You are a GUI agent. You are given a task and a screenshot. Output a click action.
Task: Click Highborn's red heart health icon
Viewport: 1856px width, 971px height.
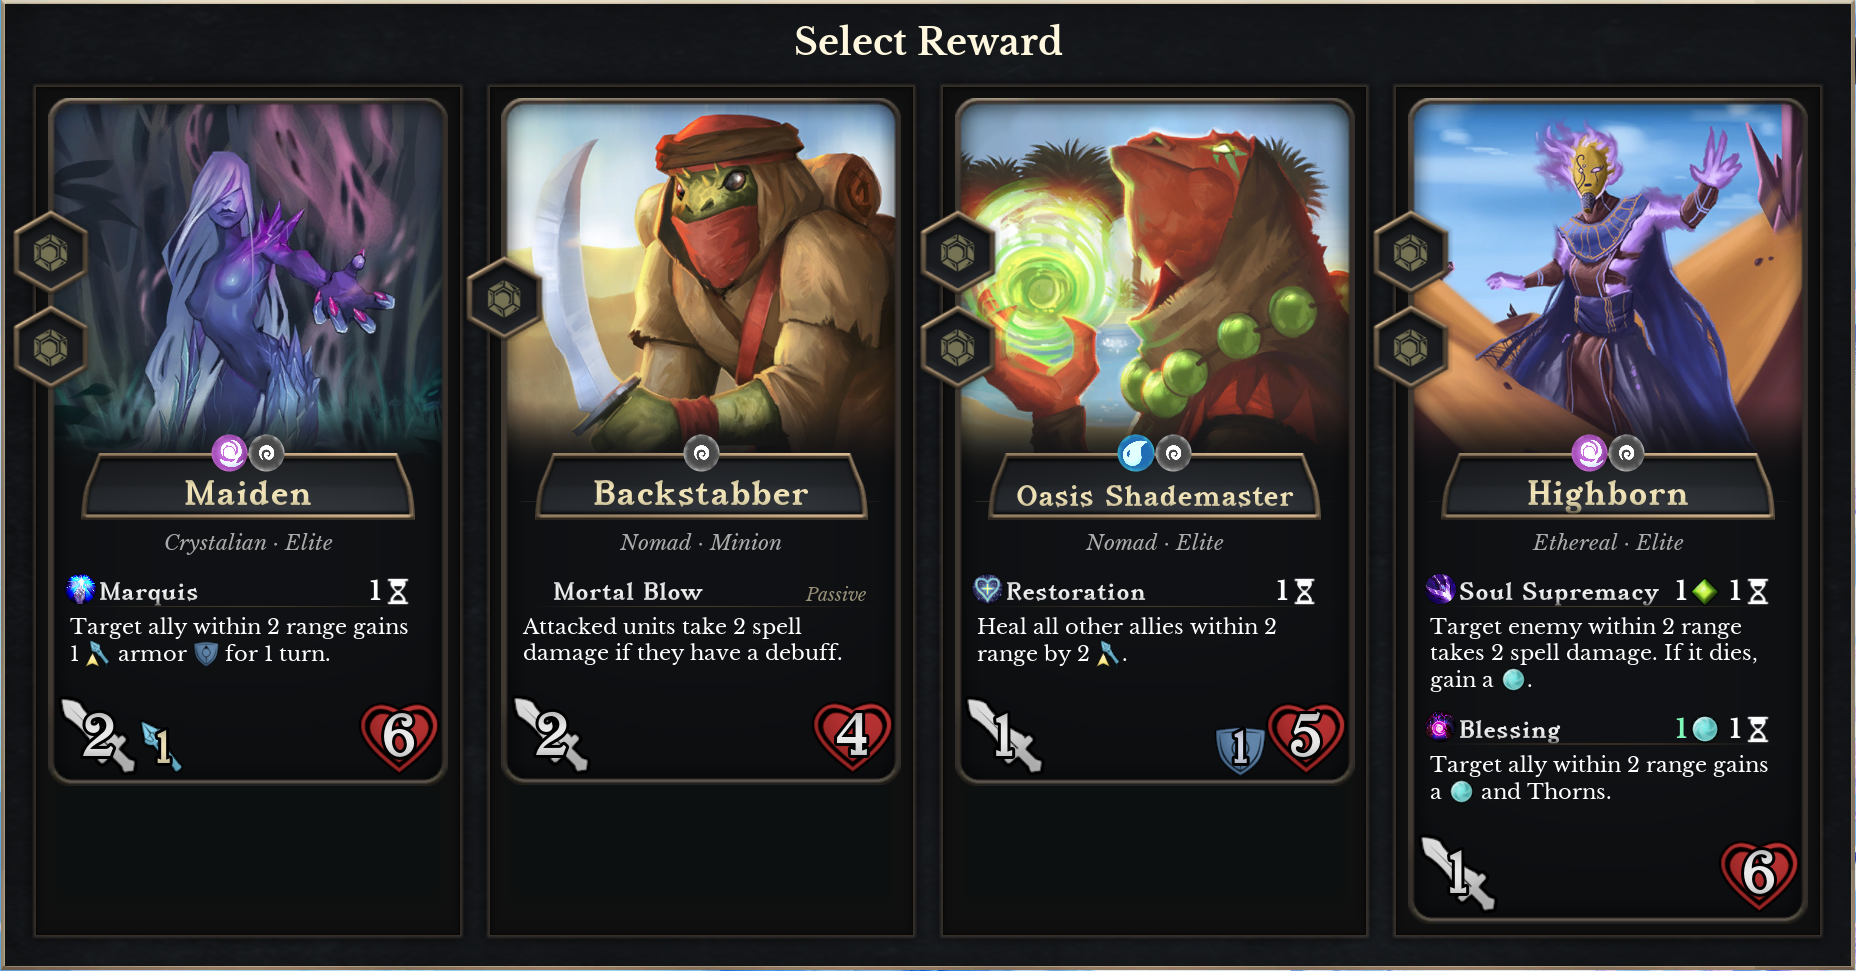coord(1759,874)
